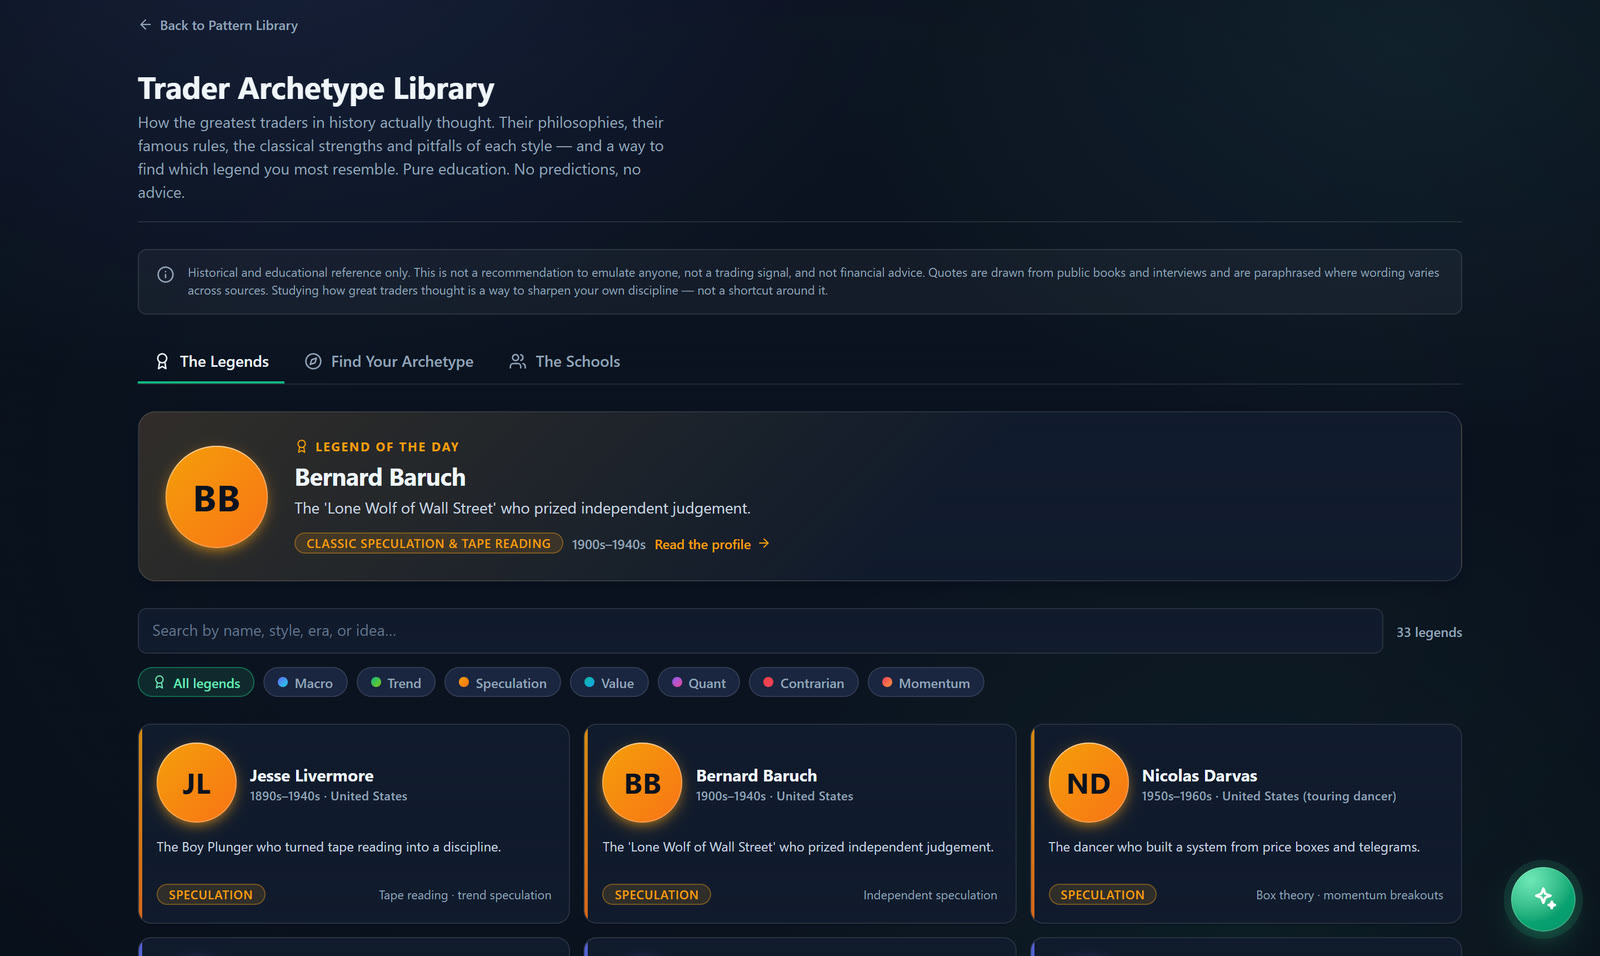This screenshot has height=956, width=1600.
Task: Switch to The Schools tab
Action: point(564,361)
